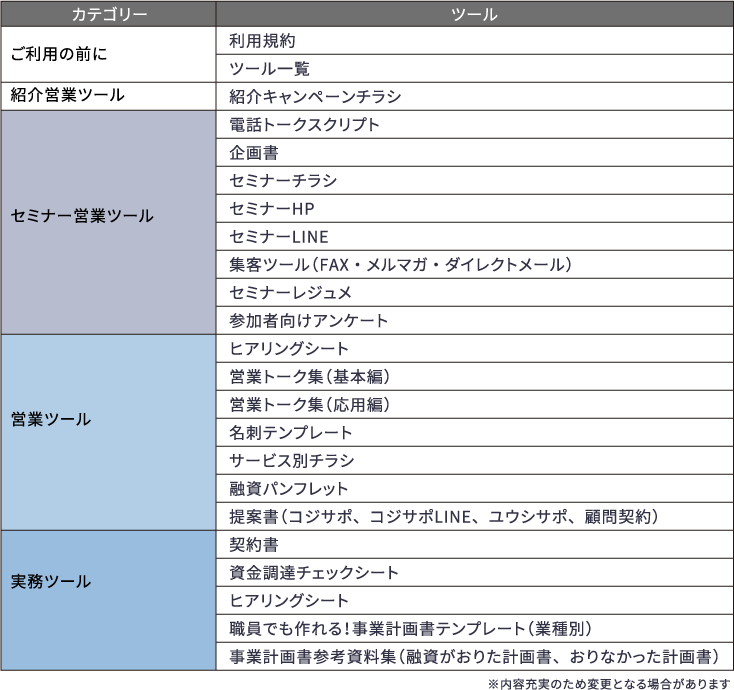Viewport: 734px width, 690px height.
Task: Select 資金調達チェックシート row
Action: (x=475, y=573)
